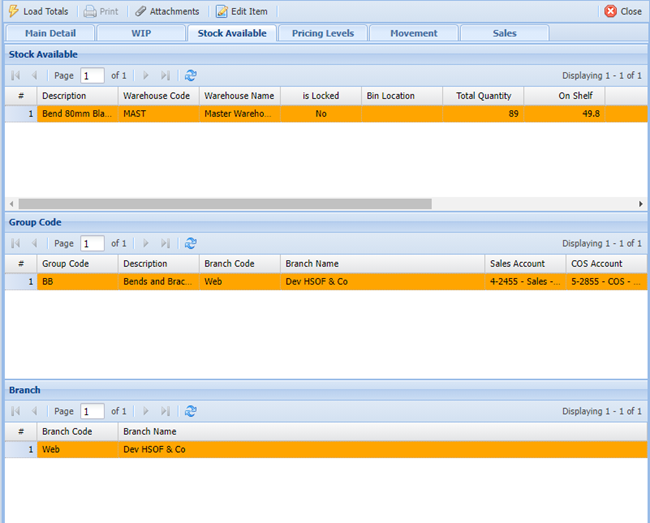Open the Pricing Levels tab
Screen dimensions: 650x523
pyautogui.click(x=322, y=33)
